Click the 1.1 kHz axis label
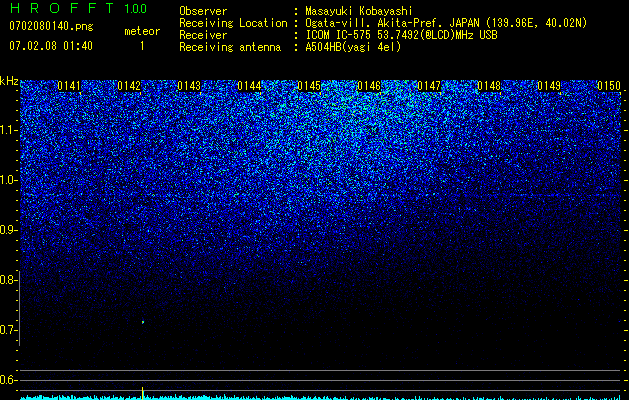 point(8,130)
